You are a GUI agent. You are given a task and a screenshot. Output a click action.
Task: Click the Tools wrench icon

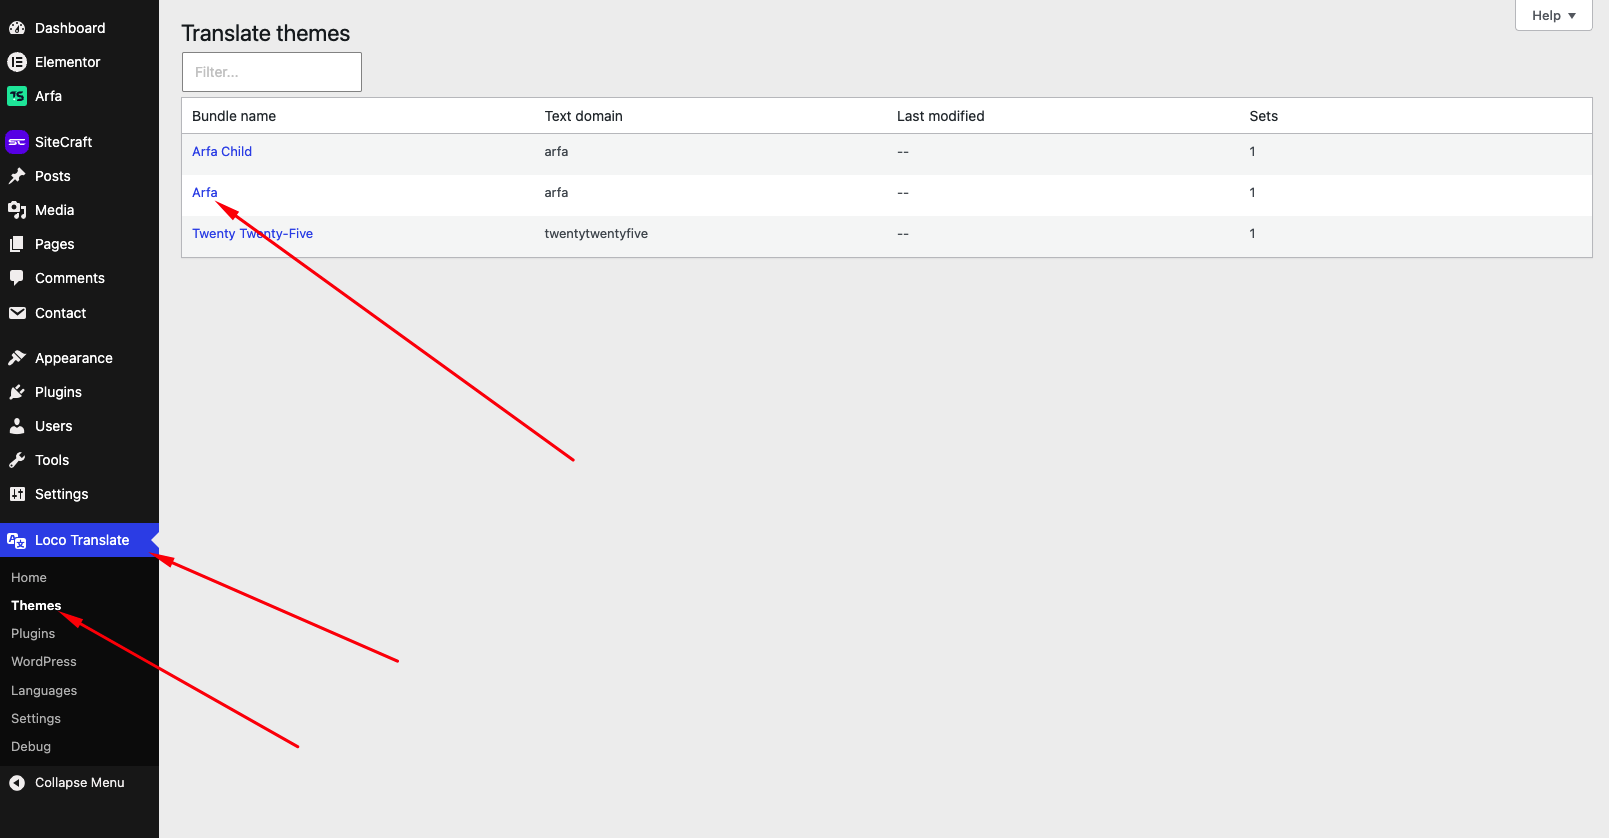point(17,460)
